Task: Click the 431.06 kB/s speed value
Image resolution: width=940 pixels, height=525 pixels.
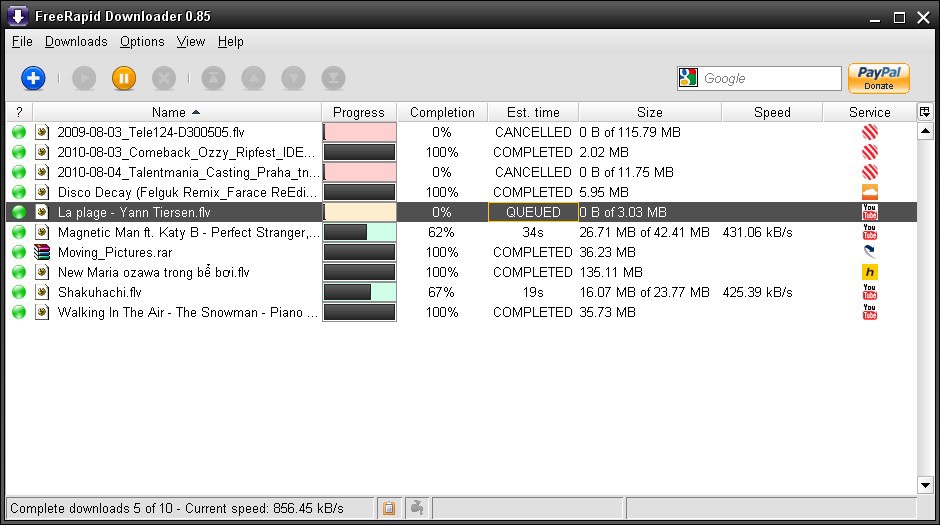Action: pyautogui.click(x=757, y=232)
